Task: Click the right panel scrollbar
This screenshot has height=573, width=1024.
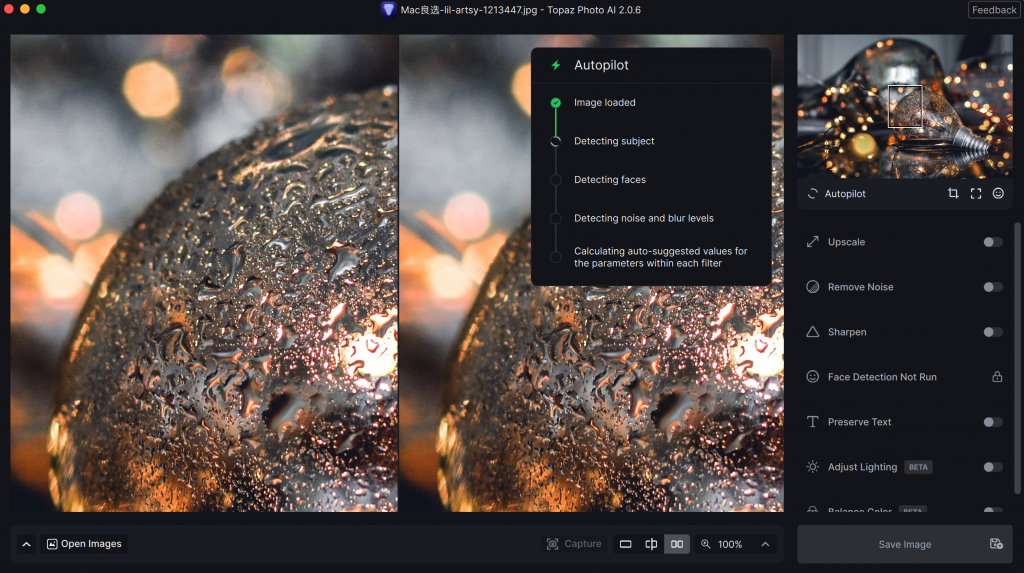Action: click(1016, 358)
